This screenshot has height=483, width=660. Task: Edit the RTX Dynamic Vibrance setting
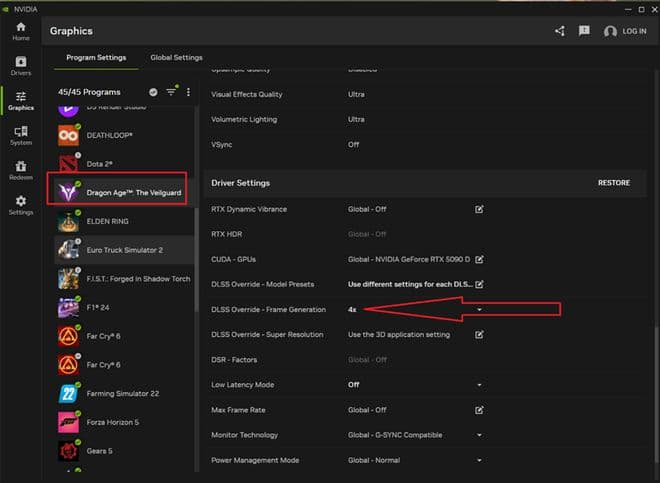pos(479,209)
